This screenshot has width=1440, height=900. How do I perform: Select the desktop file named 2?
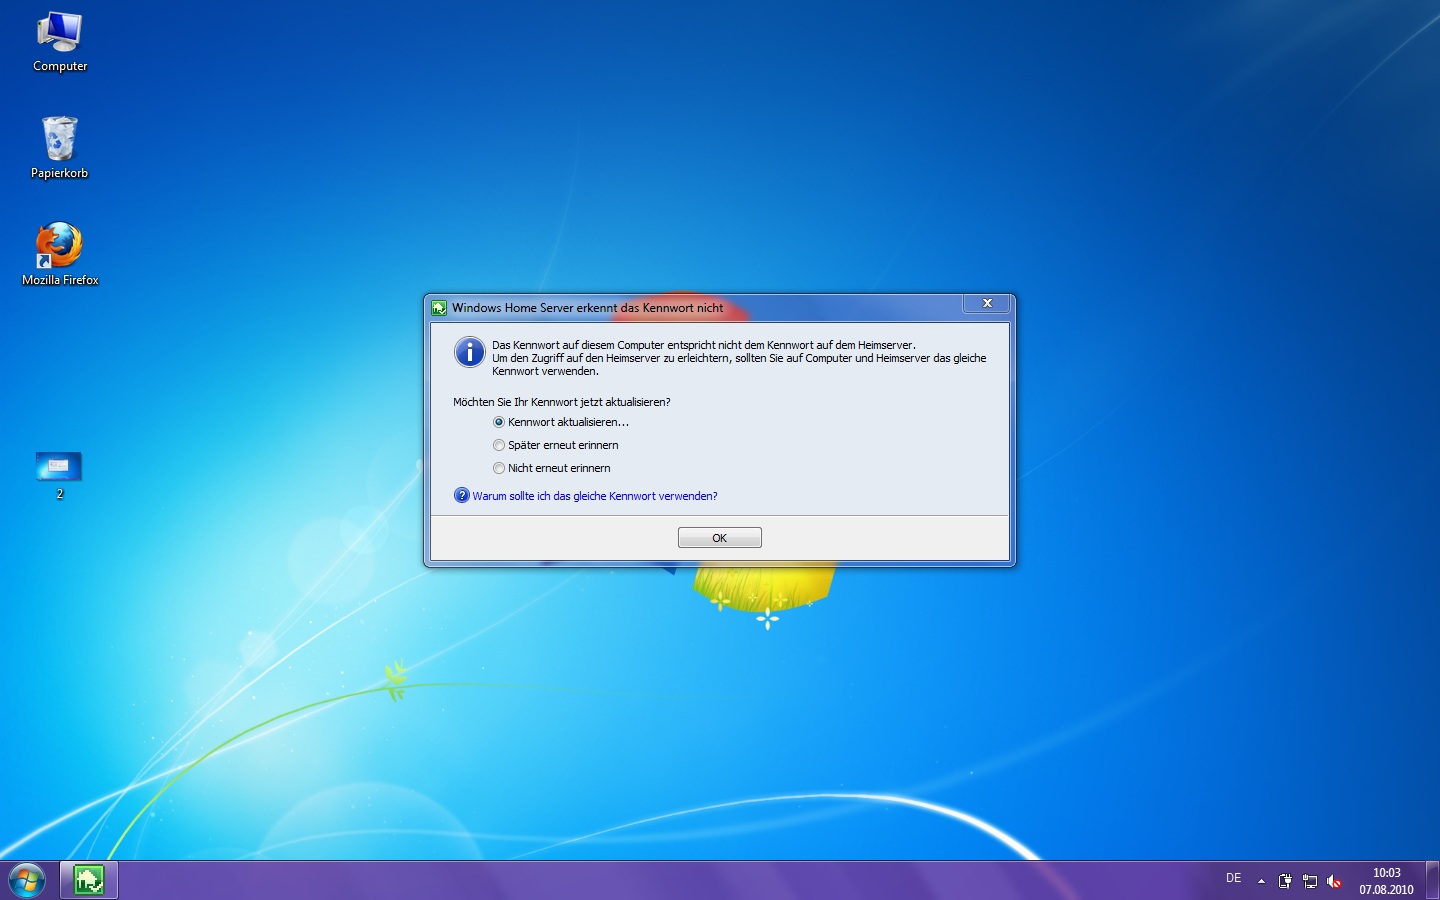coord(59,473)
